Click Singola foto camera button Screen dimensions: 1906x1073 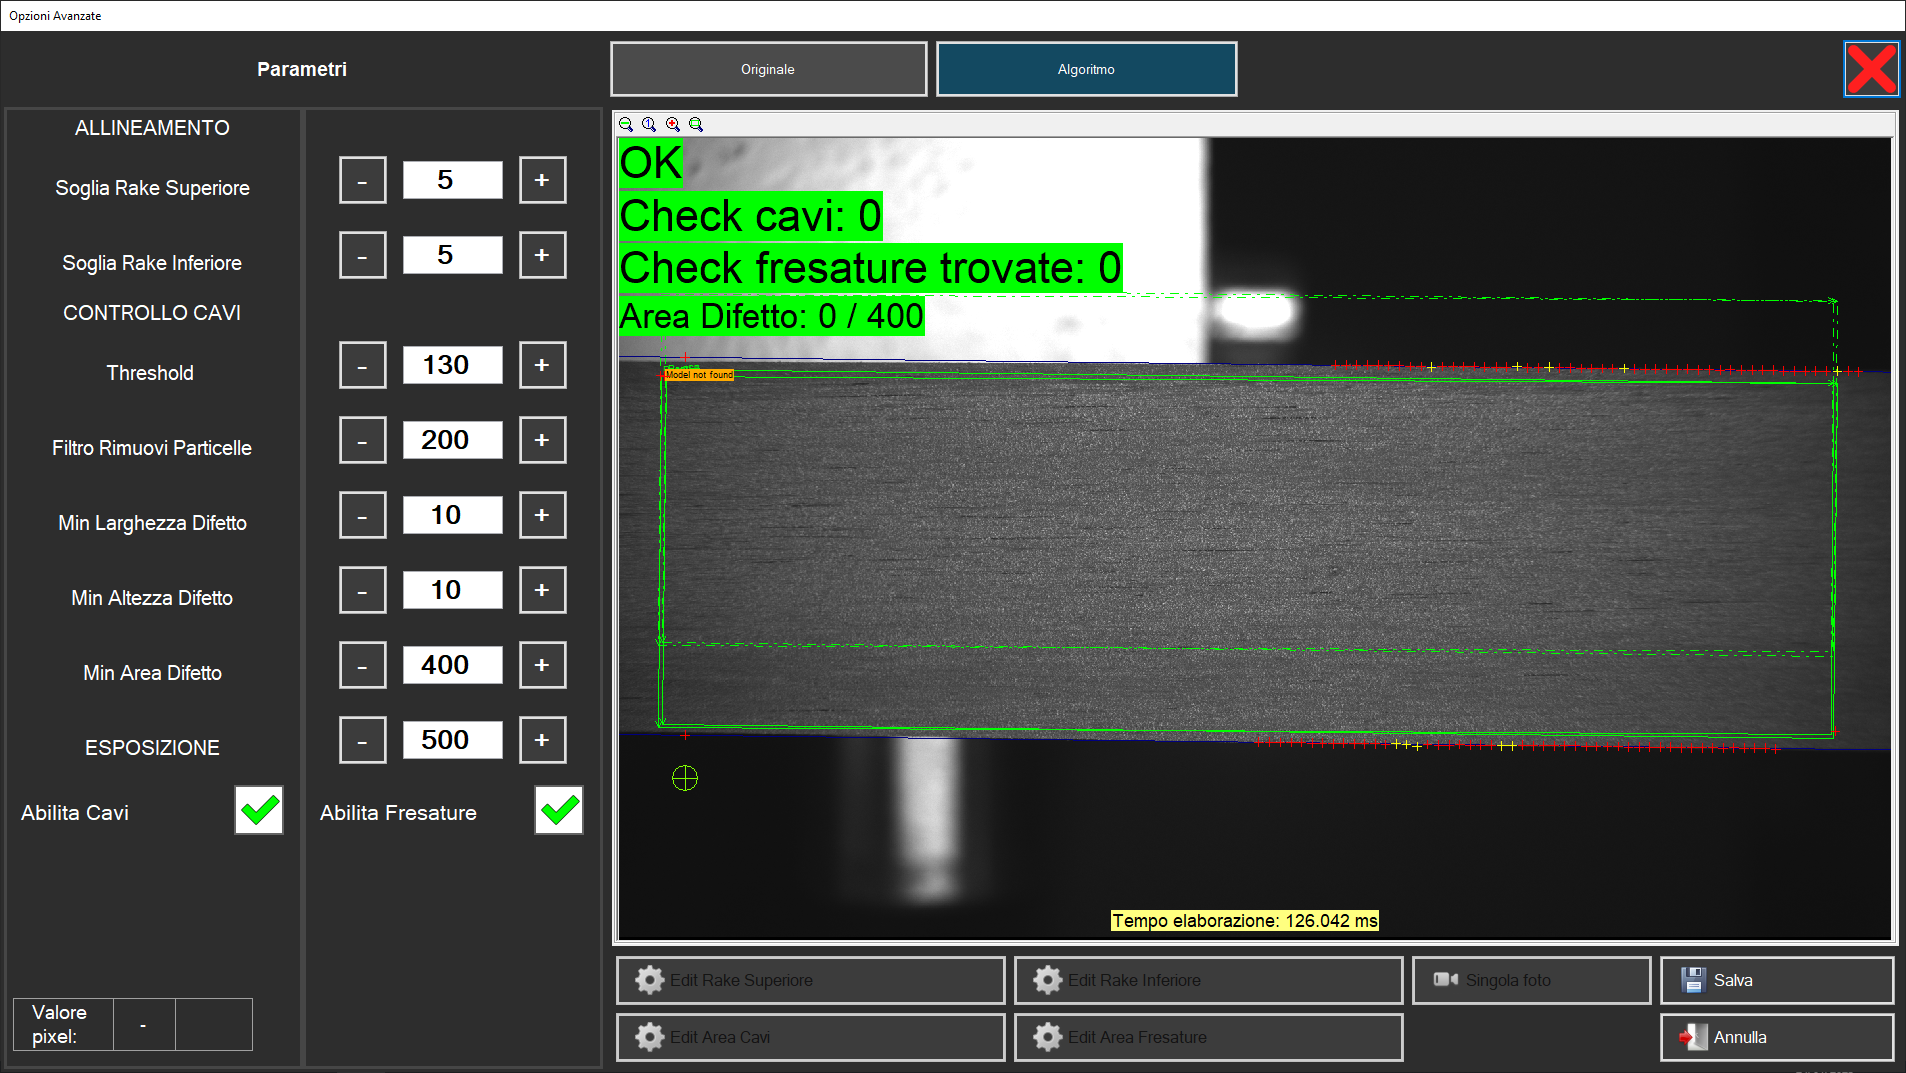(x=1531, y=980)
